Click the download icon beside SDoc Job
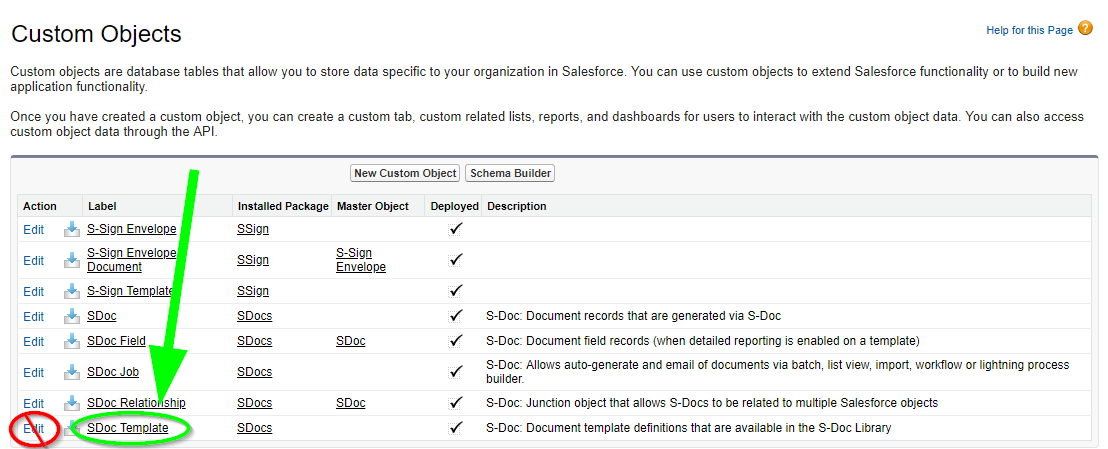Image resolution: width=1108 pixels, height=449 pixels. 71,372
